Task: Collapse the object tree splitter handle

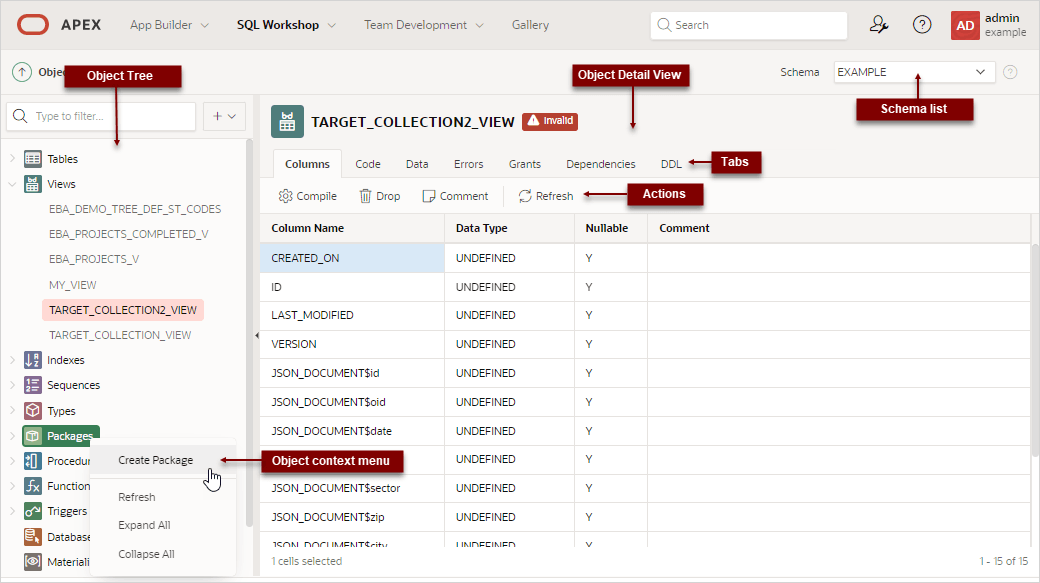Action: (257, 336)
